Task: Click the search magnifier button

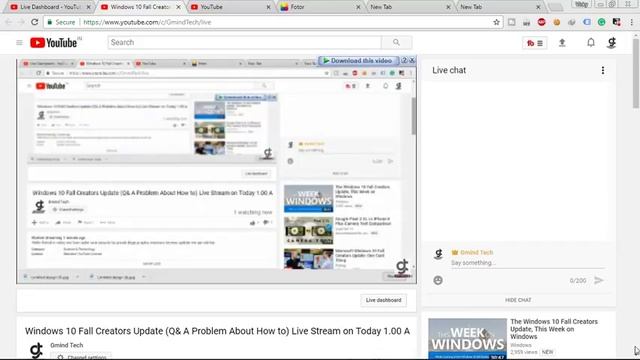Action: pos(396,42)
